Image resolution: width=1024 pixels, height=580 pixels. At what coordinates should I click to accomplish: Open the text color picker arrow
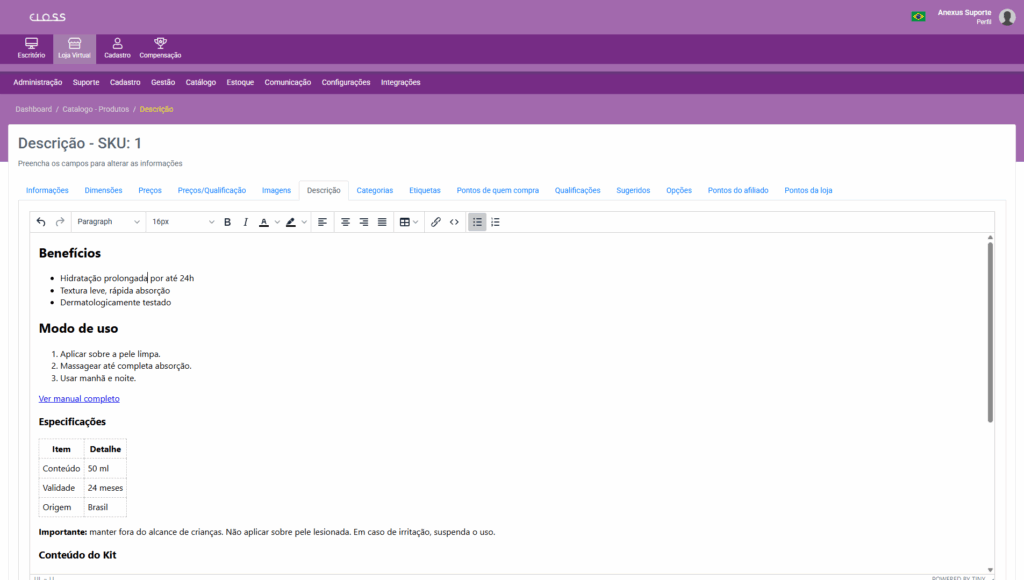(277, 222)
